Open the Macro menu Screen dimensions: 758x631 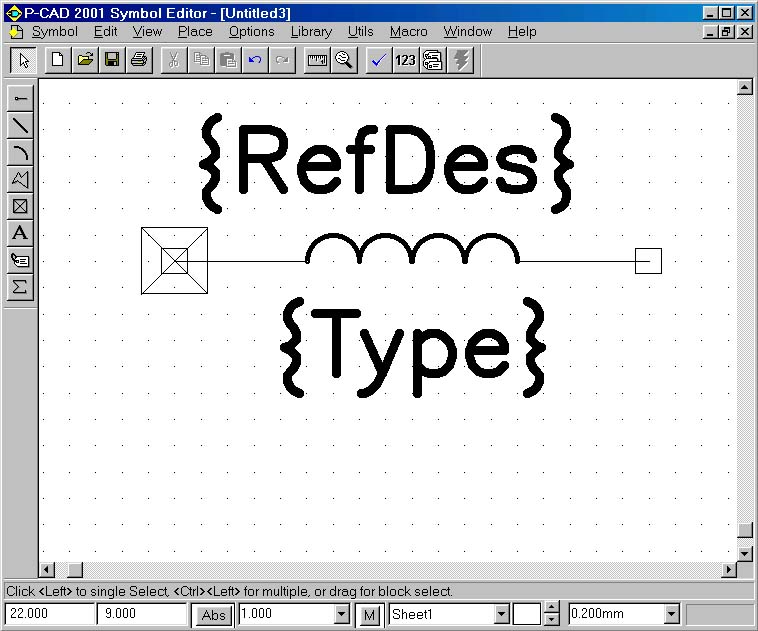(408, 32)
